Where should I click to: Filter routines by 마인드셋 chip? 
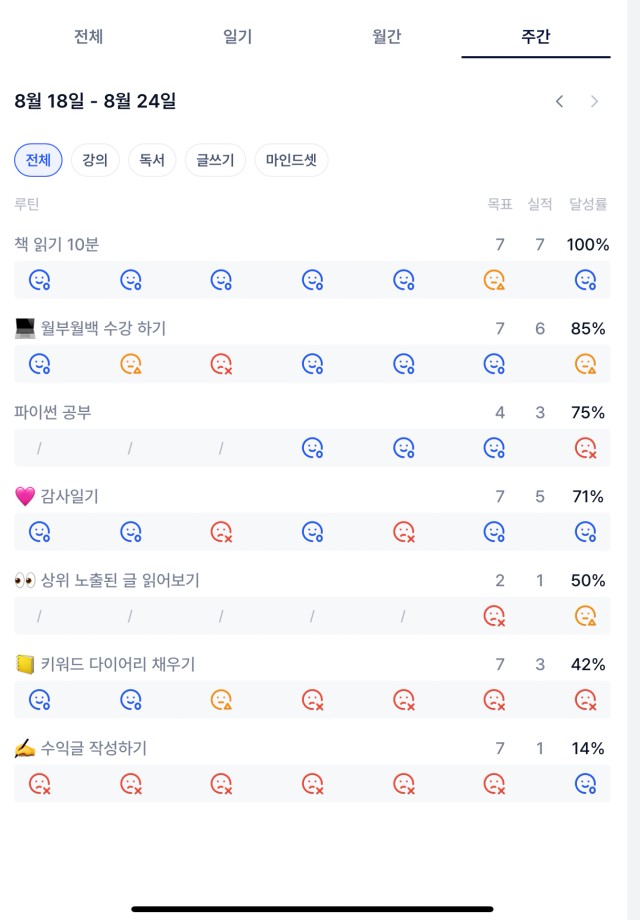(291, 160)
